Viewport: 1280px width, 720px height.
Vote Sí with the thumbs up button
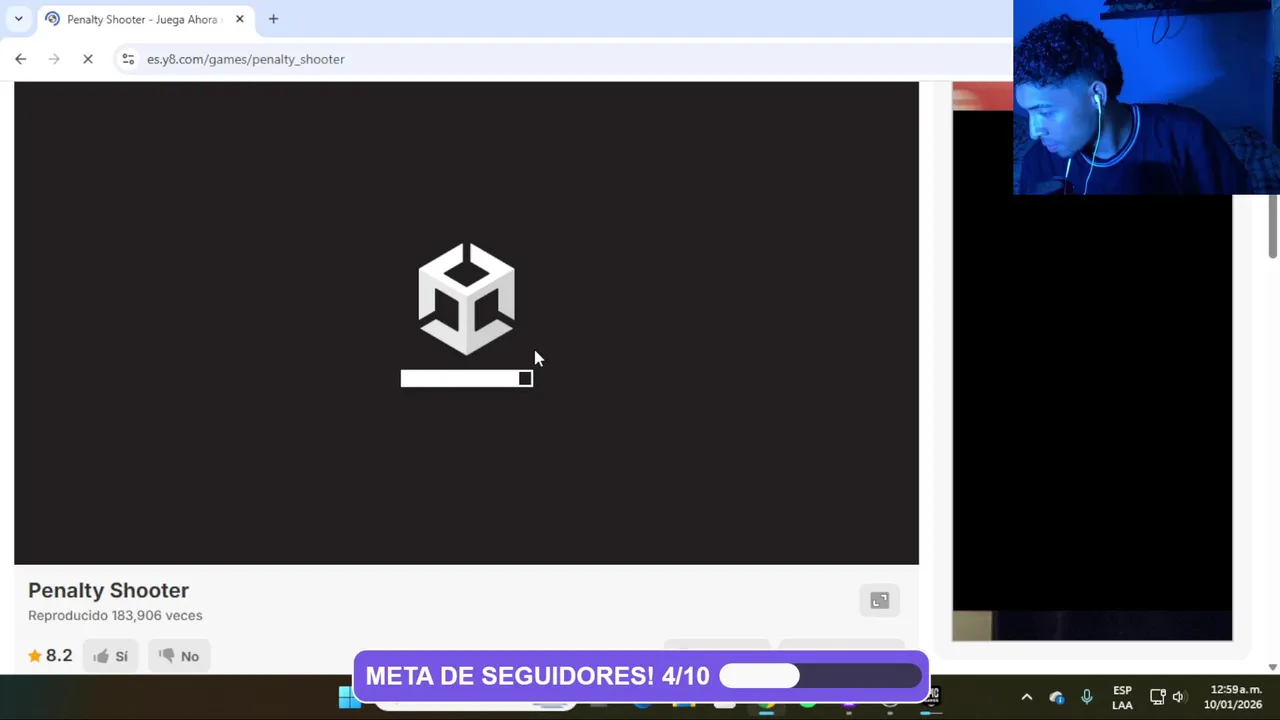pyautogui.click(x=111, y=656)
